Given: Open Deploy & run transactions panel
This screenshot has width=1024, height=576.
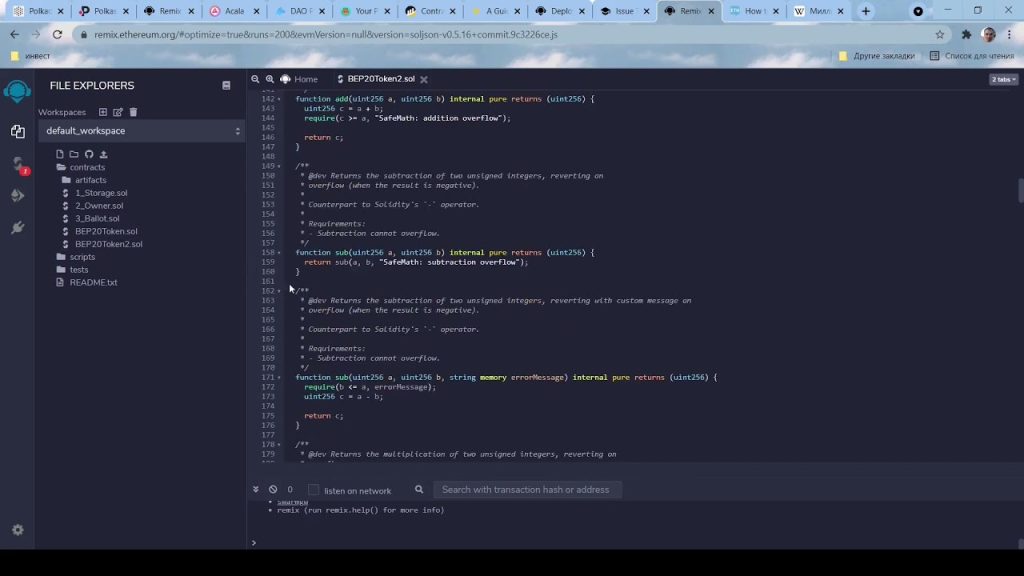Looking at the screenshot, I should (x=17, y=196).
